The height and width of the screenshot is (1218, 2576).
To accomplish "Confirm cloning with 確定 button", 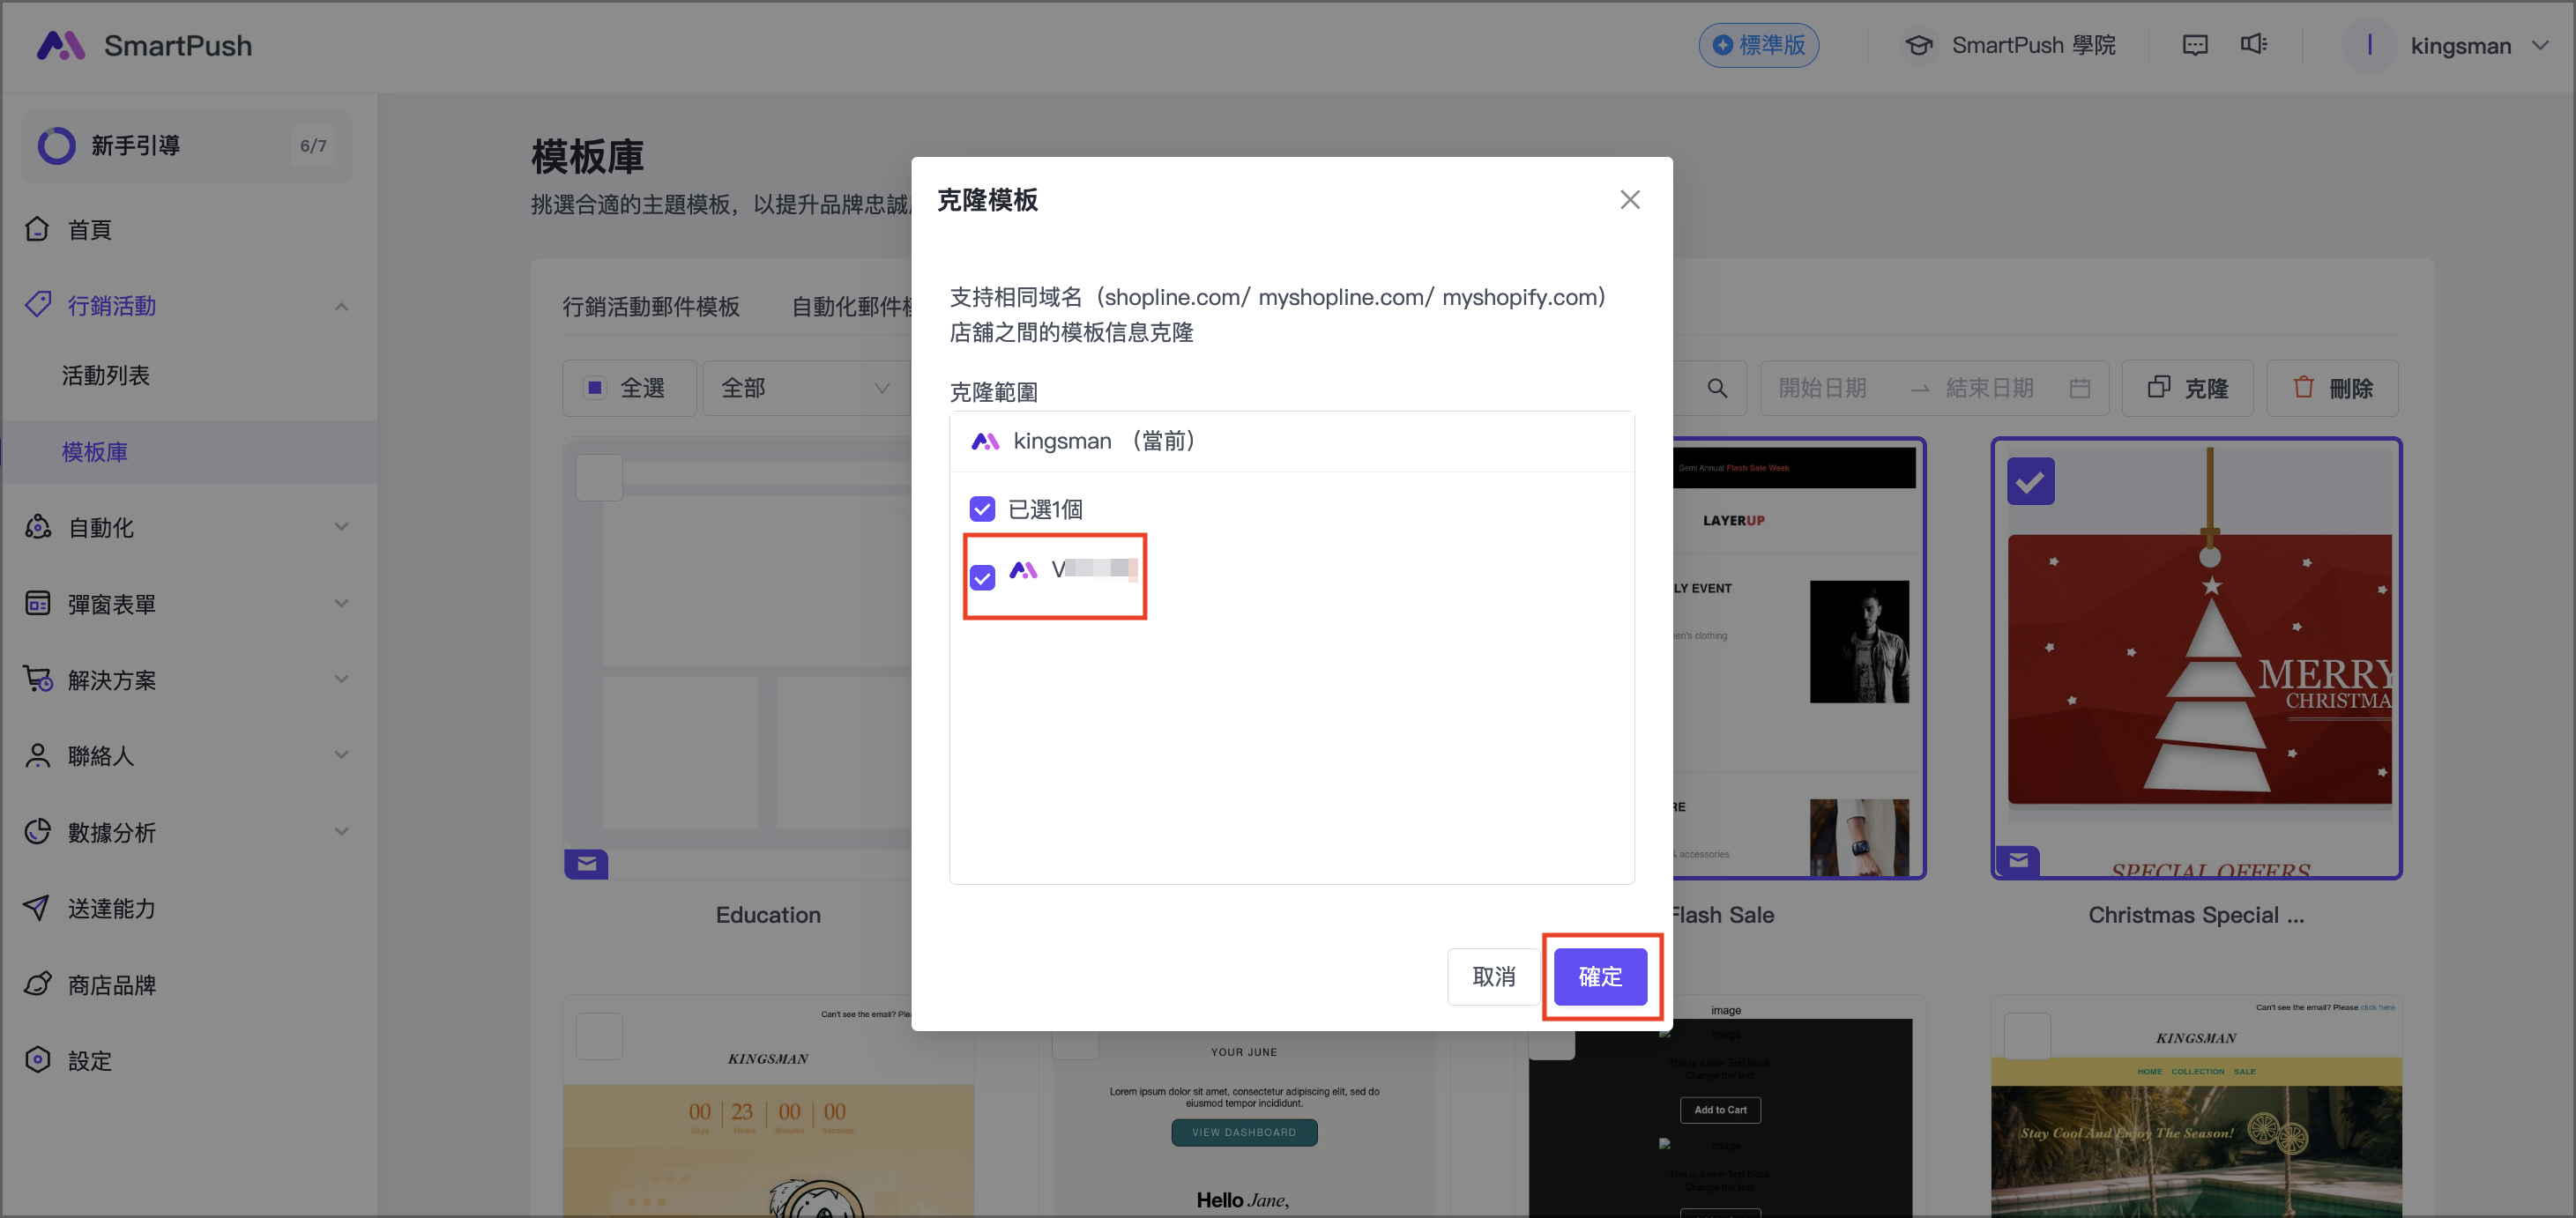I will coord(1600,976).
